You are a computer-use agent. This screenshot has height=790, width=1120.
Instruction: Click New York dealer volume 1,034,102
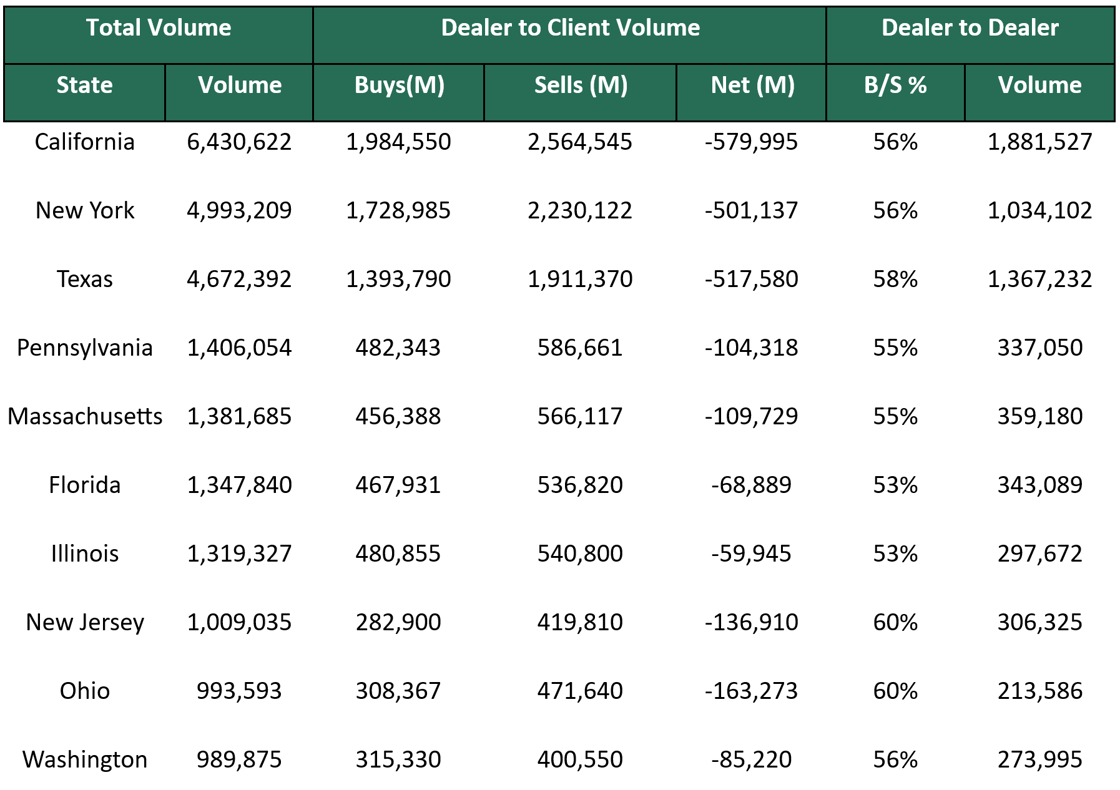[1040, 210]
